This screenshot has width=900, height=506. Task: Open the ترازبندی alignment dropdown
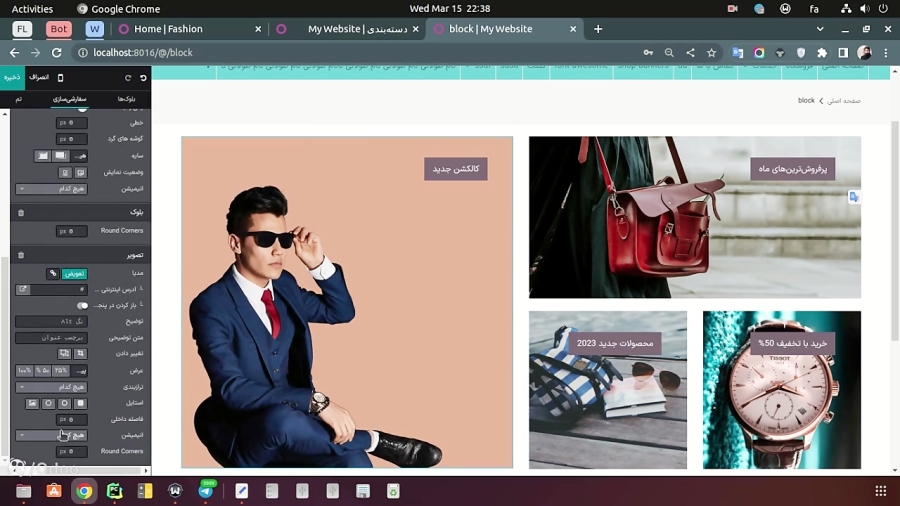[x=52, y=387]
